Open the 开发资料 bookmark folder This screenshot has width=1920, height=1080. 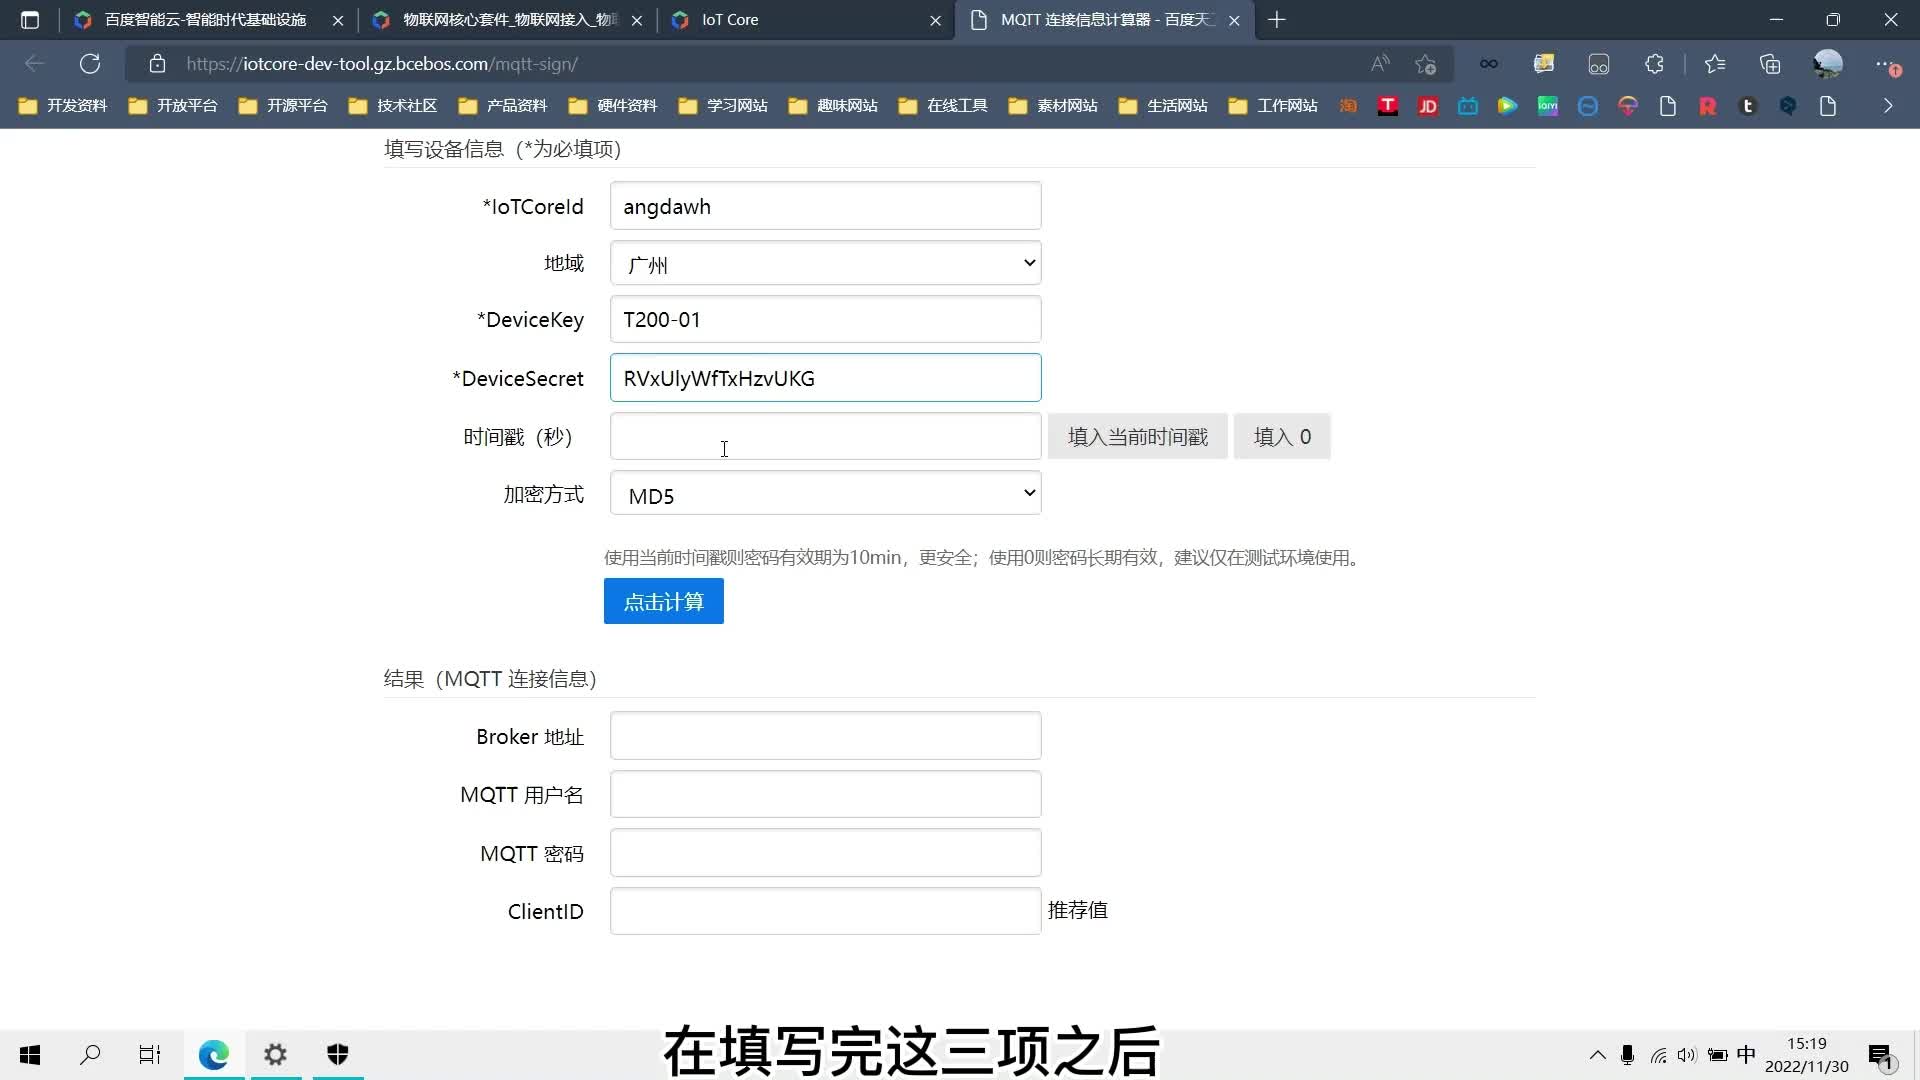[x=63, y=106]
